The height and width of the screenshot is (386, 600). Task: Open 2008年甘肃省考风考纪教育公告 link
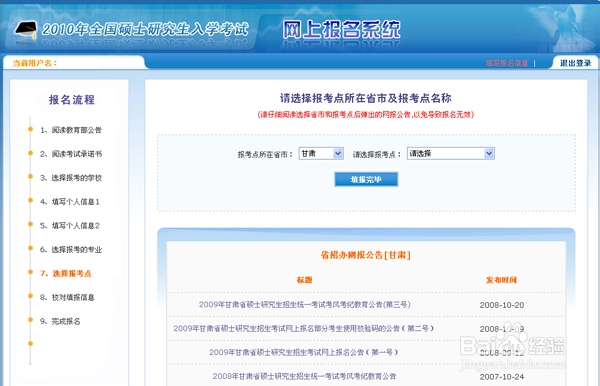click(x=304, y=376)
